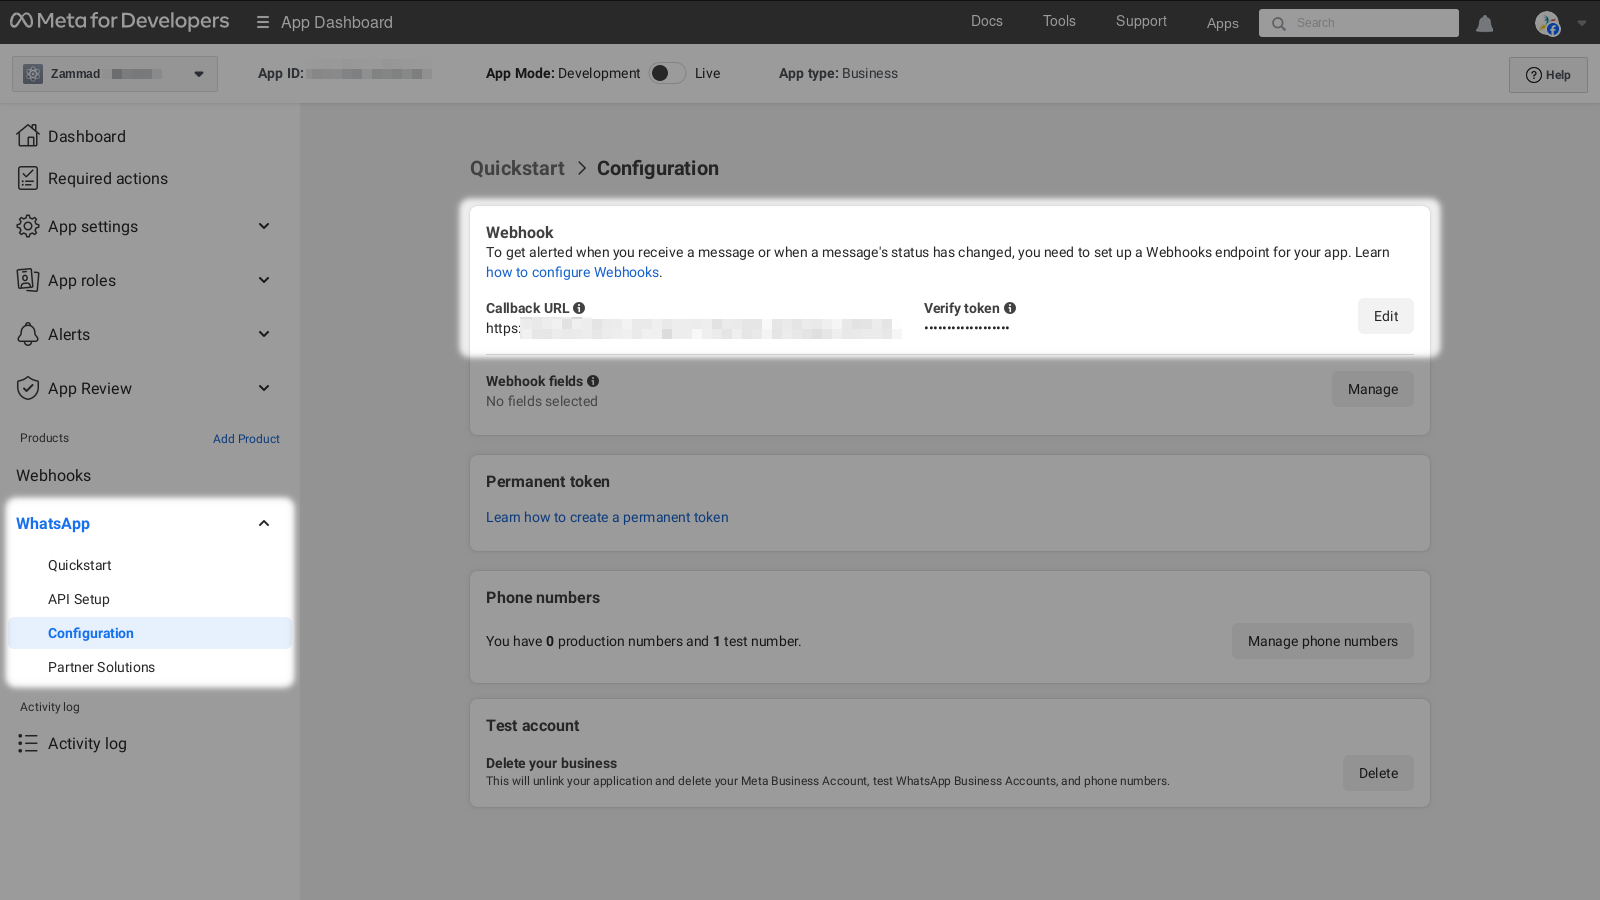Click the Required actions checklist icon
Image resolution: width=1600 pixels, height=900 pixels.
coord(28,178)
